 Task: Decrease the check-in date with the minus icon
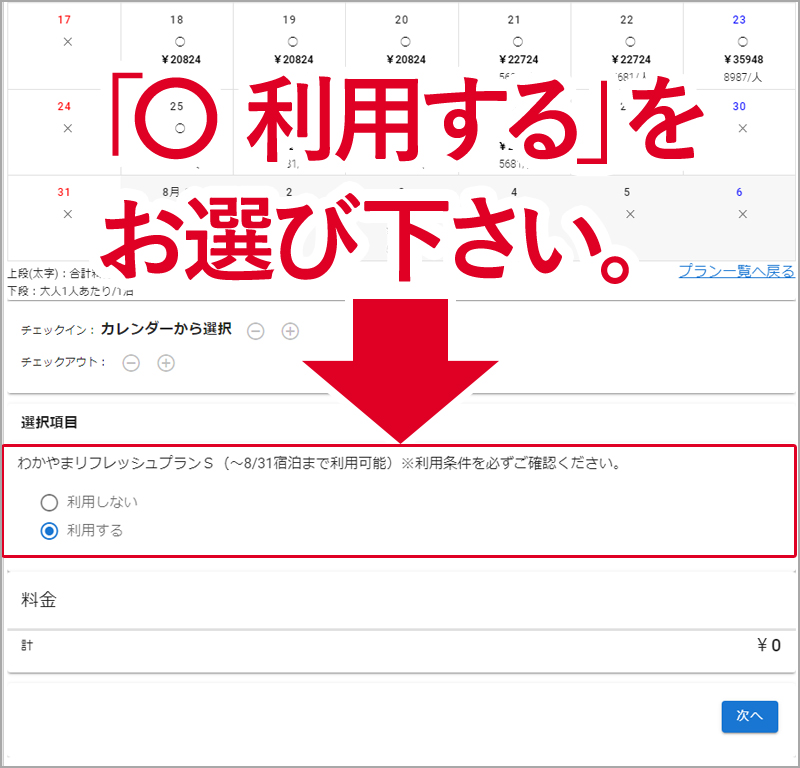tap(256, 331)
